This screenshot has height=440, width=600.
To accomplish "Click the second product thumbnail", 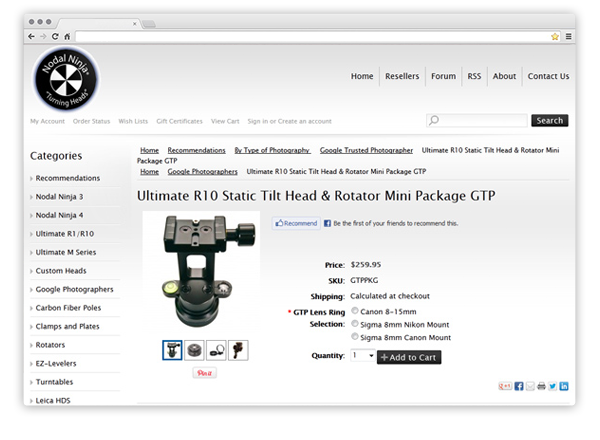I will click(x=194, y=350).
